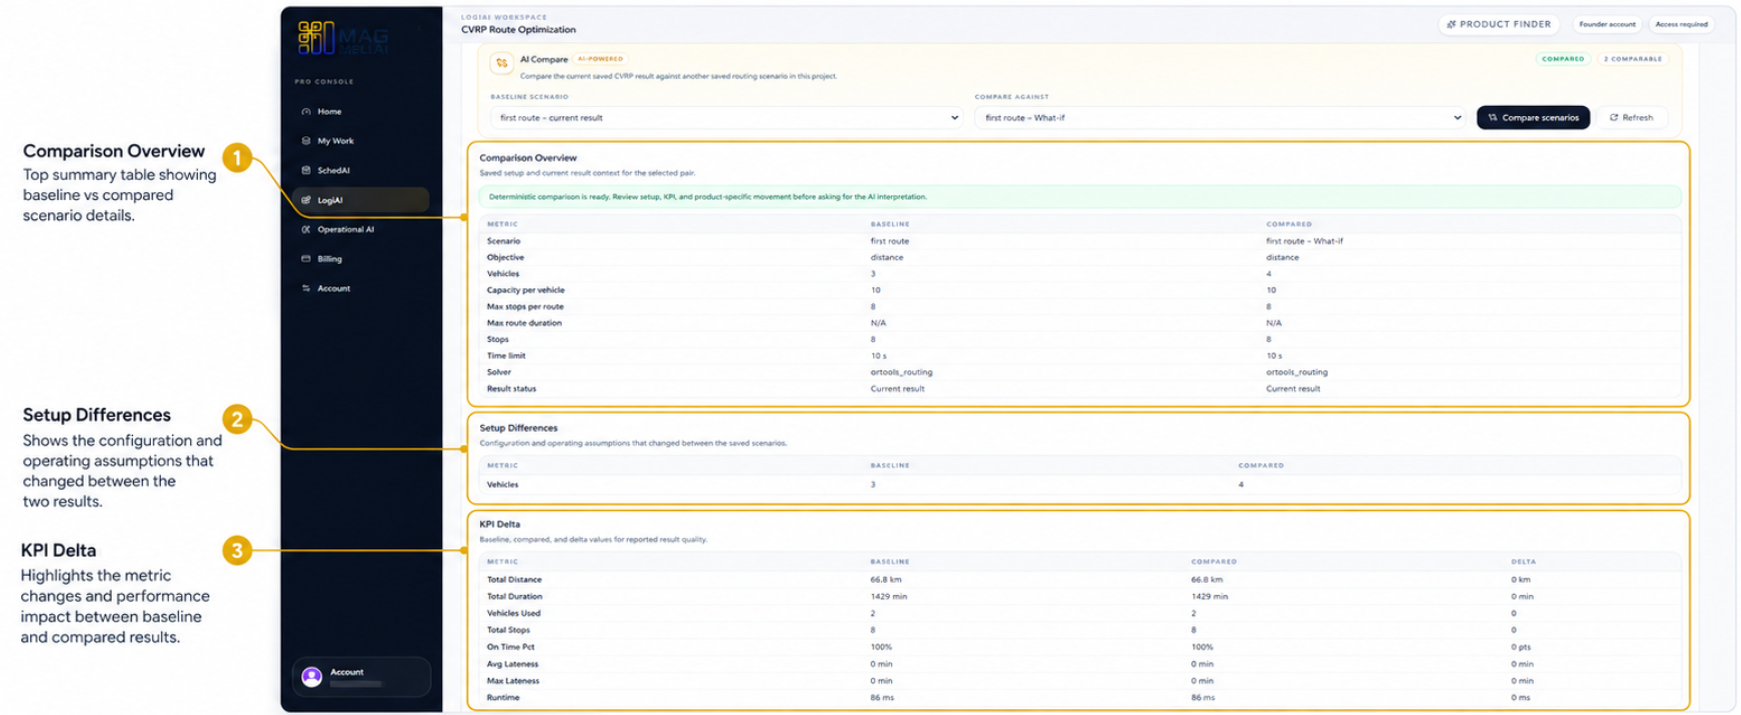Click the 'Max Lateness' row label
Image resolution: width=1741 pixels, height=715 pixels.
click(x=513, y=681)
